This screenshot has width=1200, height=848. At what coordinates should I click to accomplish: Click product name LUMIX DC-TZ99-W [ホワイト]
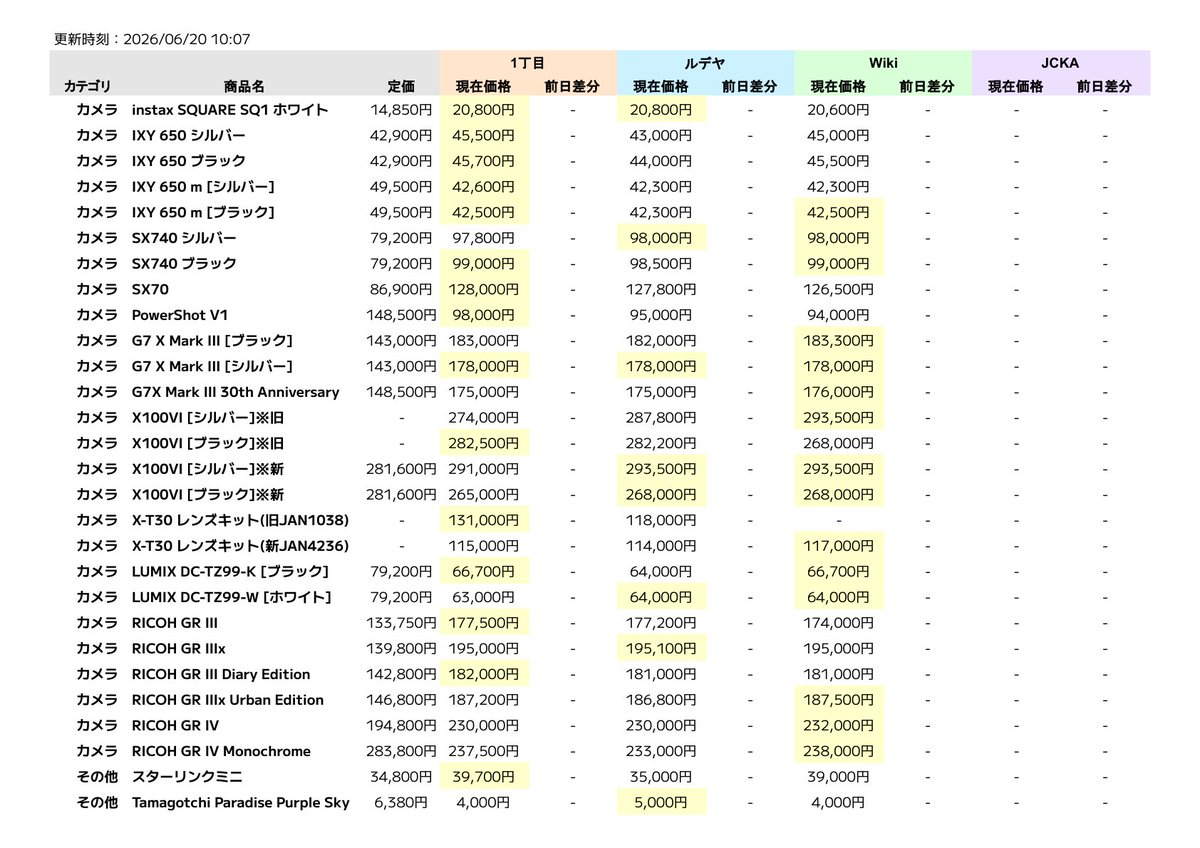click(x=231, y=597)
